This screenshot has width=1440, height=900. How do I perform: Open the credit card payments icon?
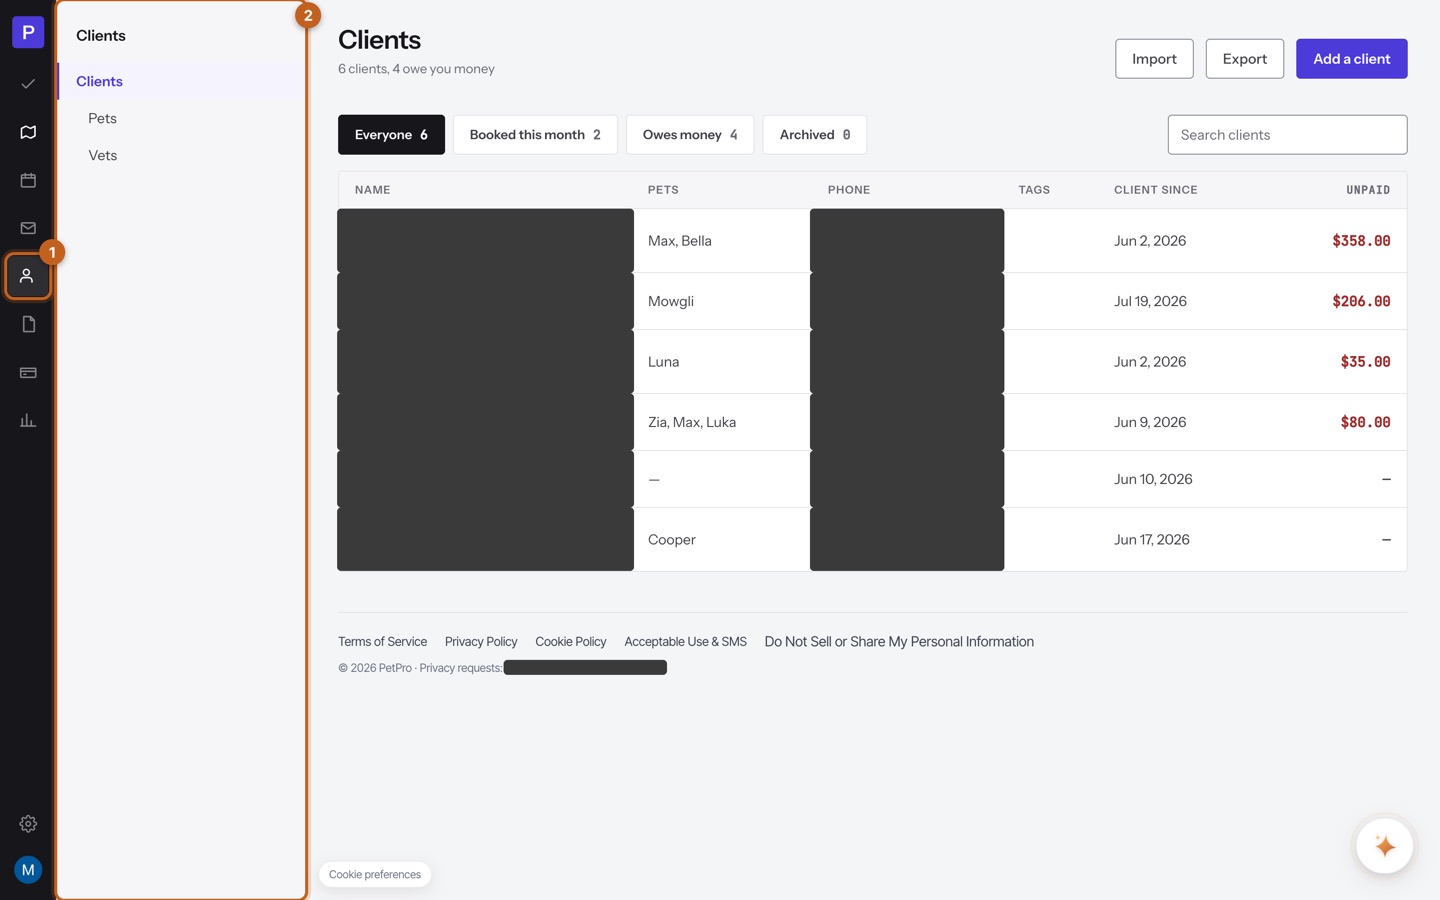pos(28,372)
